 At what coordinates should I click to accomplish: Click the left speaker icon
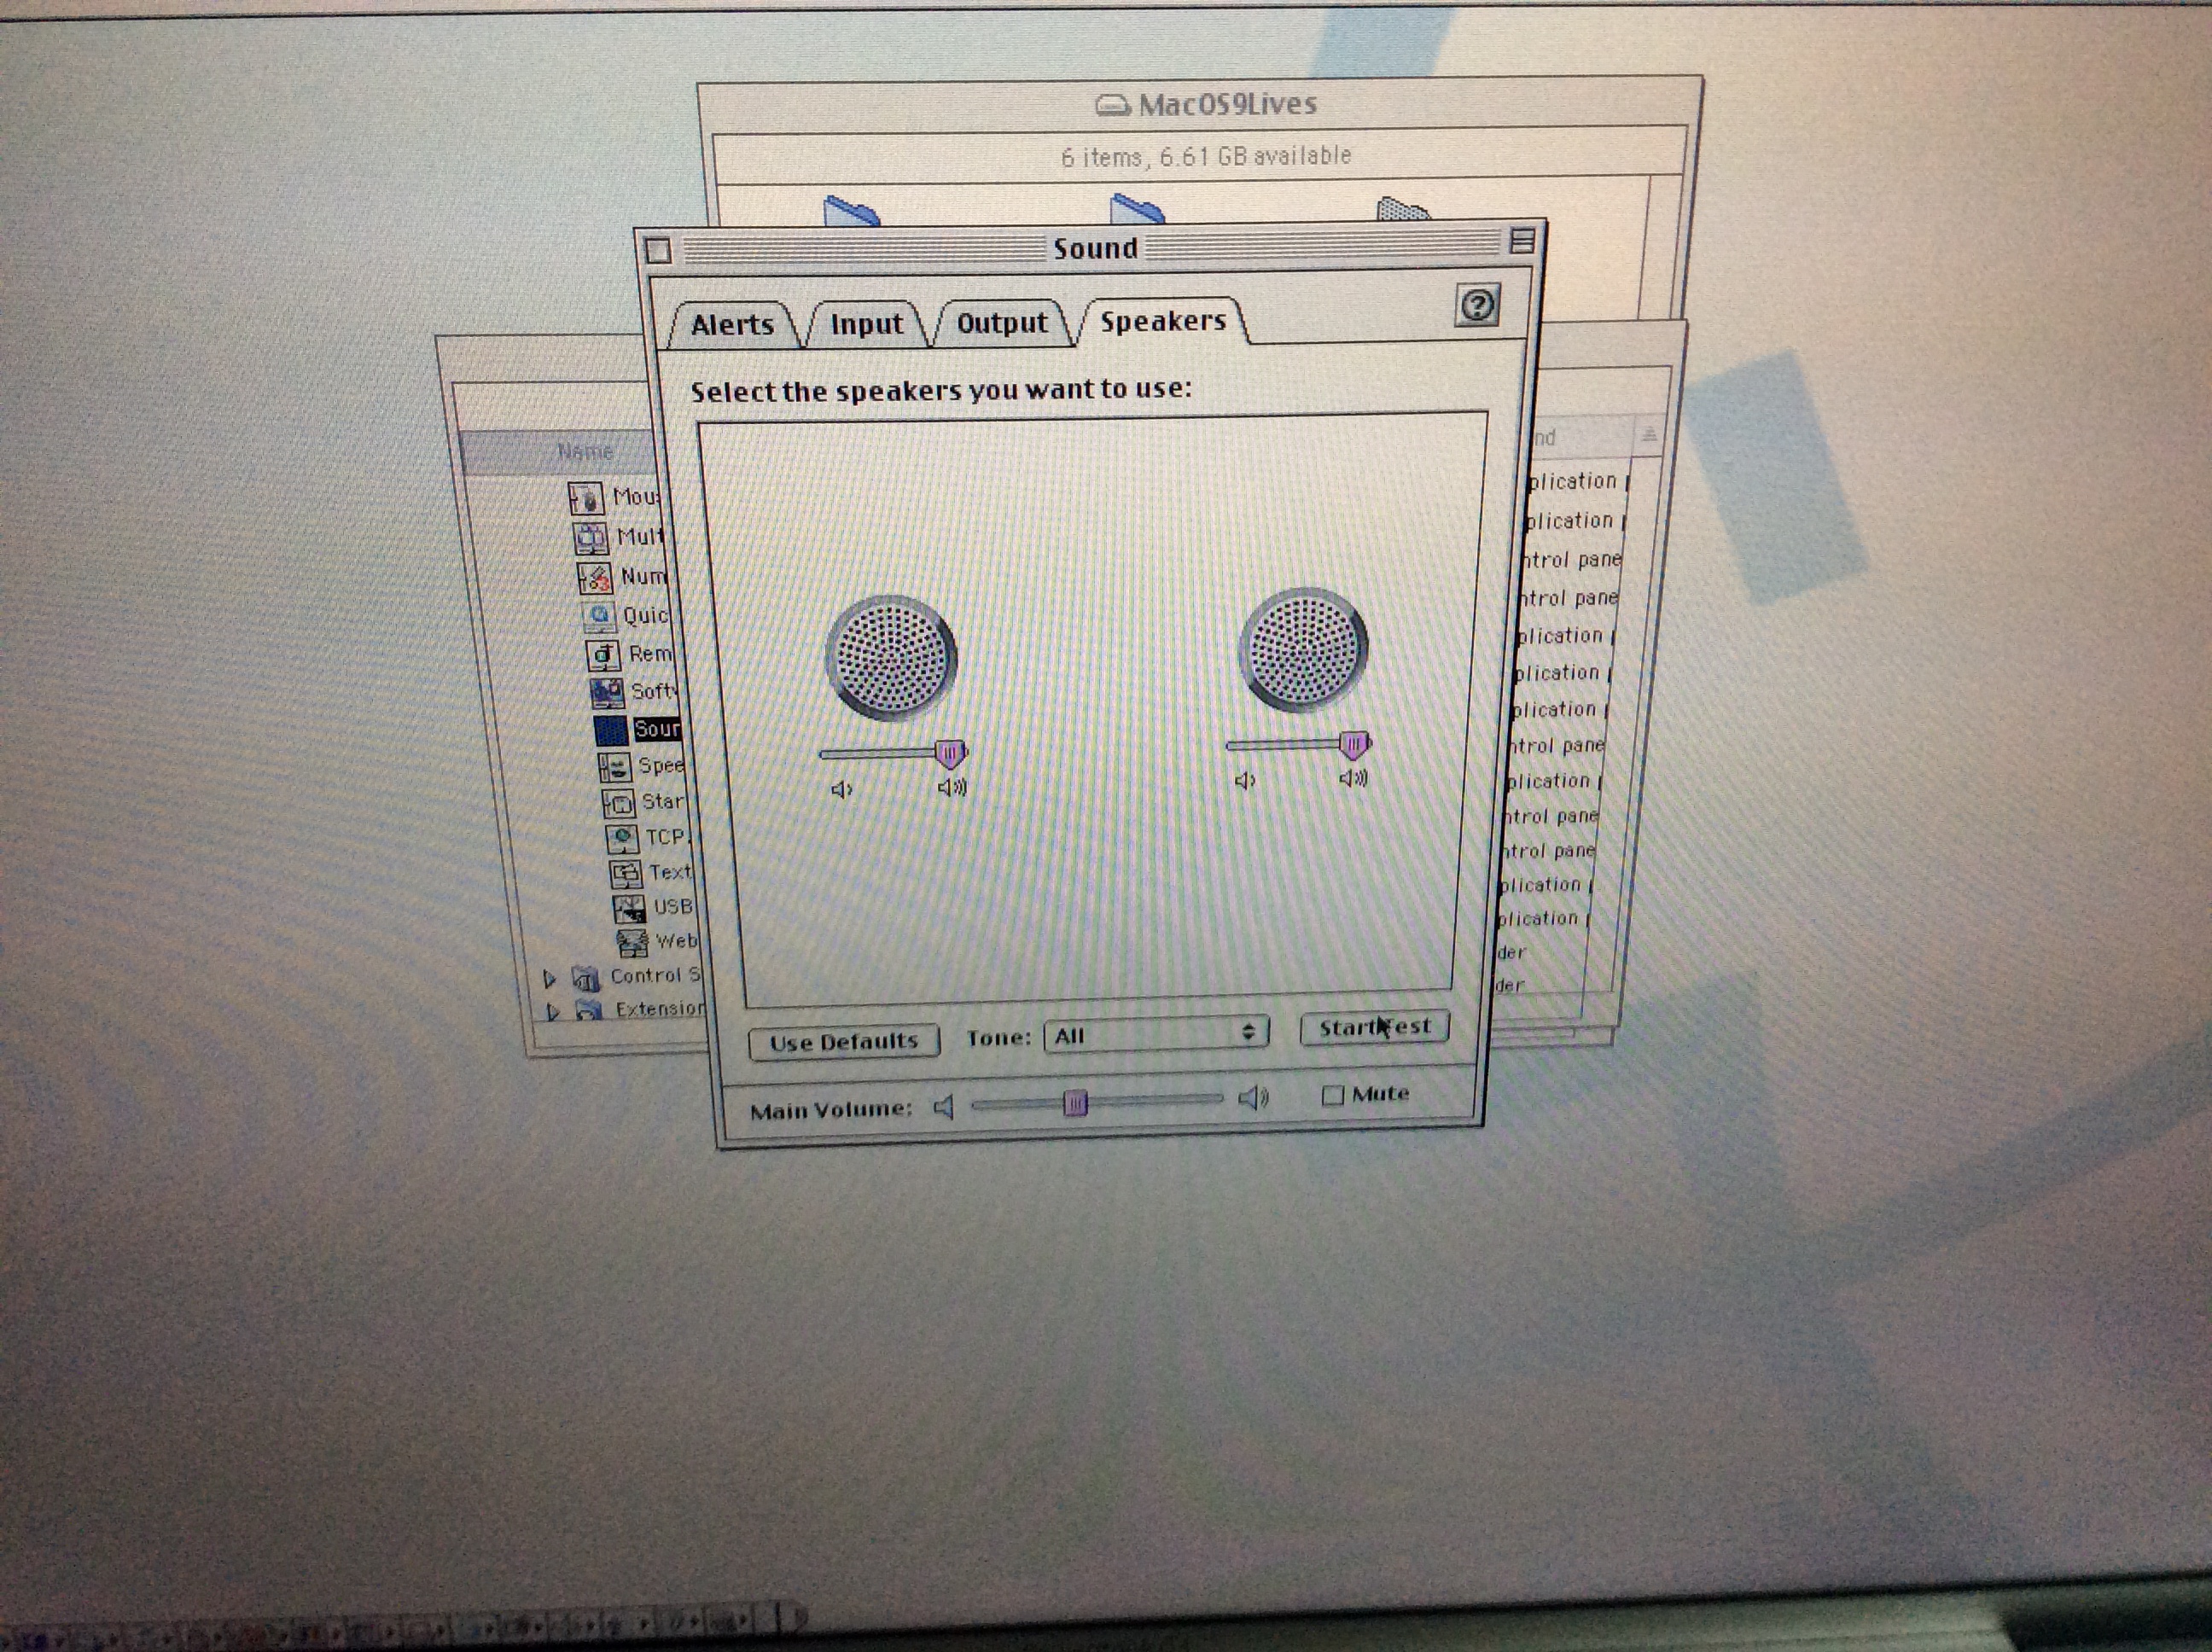[890, 657]
